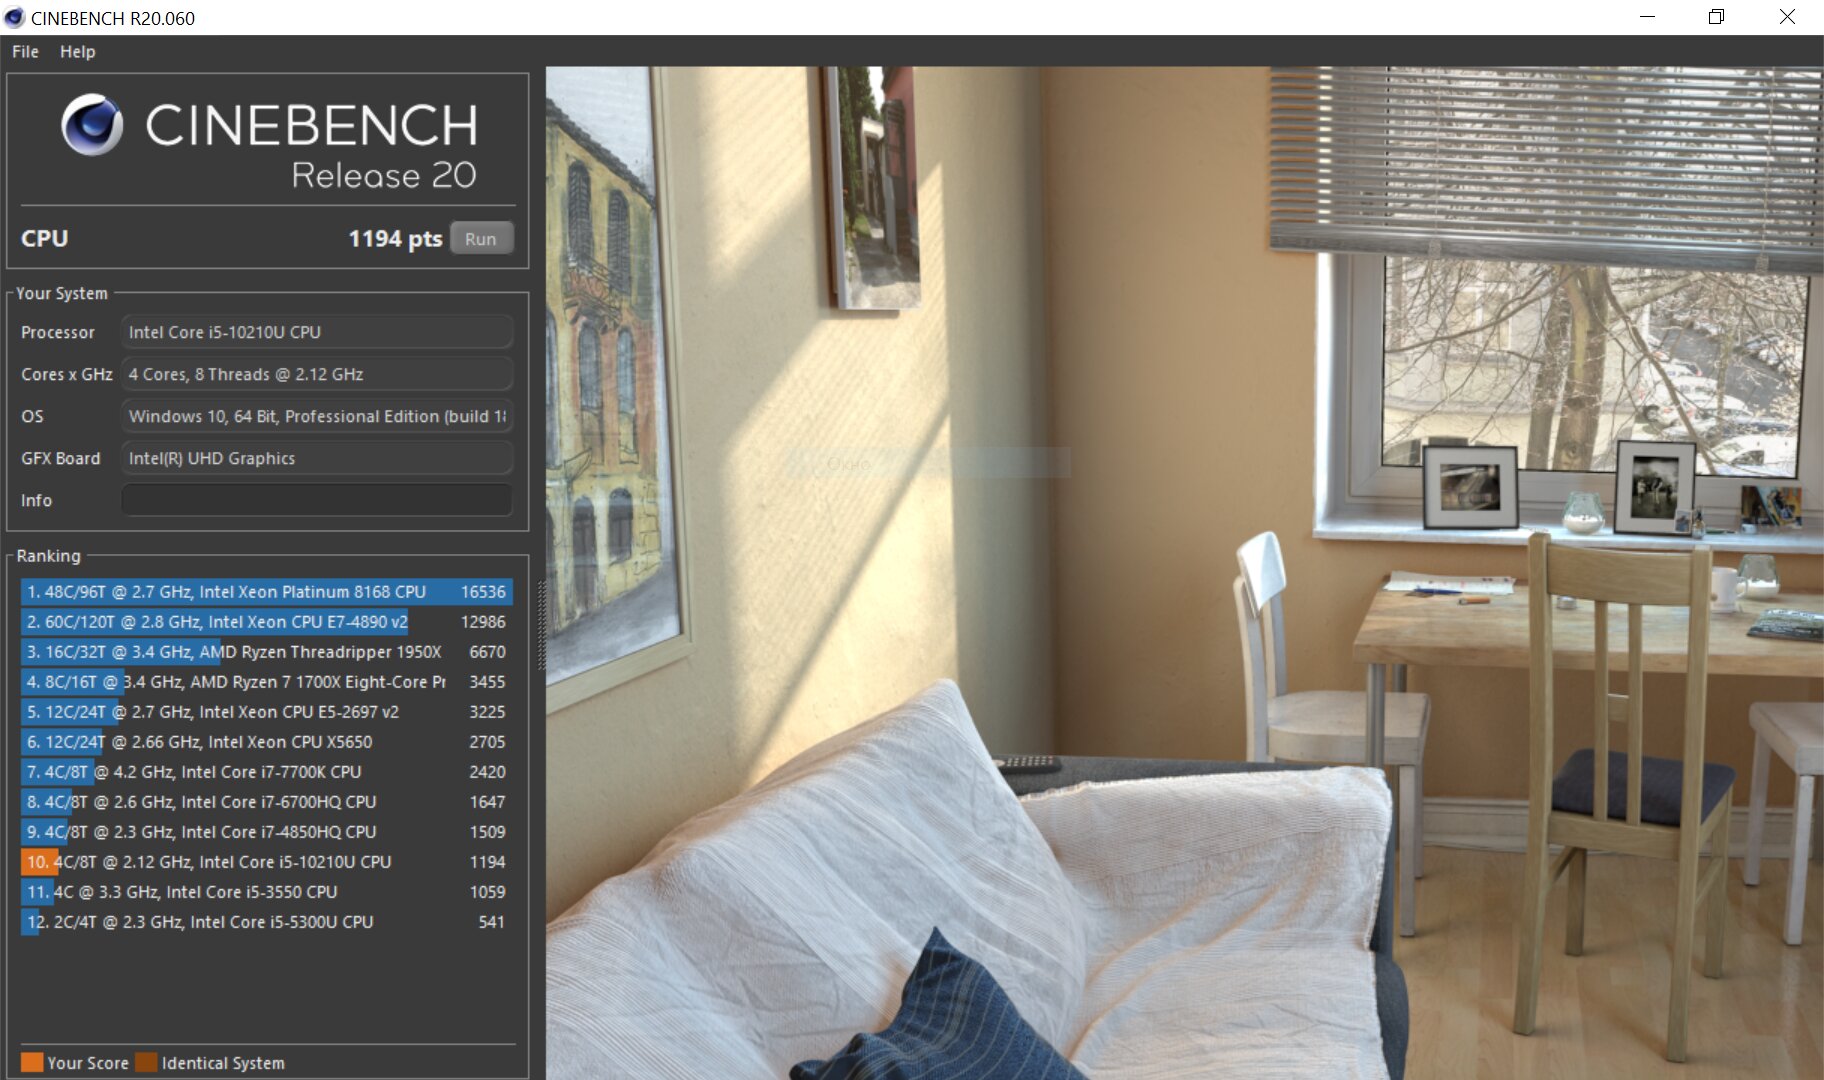Click the Cinebench app icon in the title bar
The image size is (1824, 1080).
pyautogui.click(x=14, y=17)
